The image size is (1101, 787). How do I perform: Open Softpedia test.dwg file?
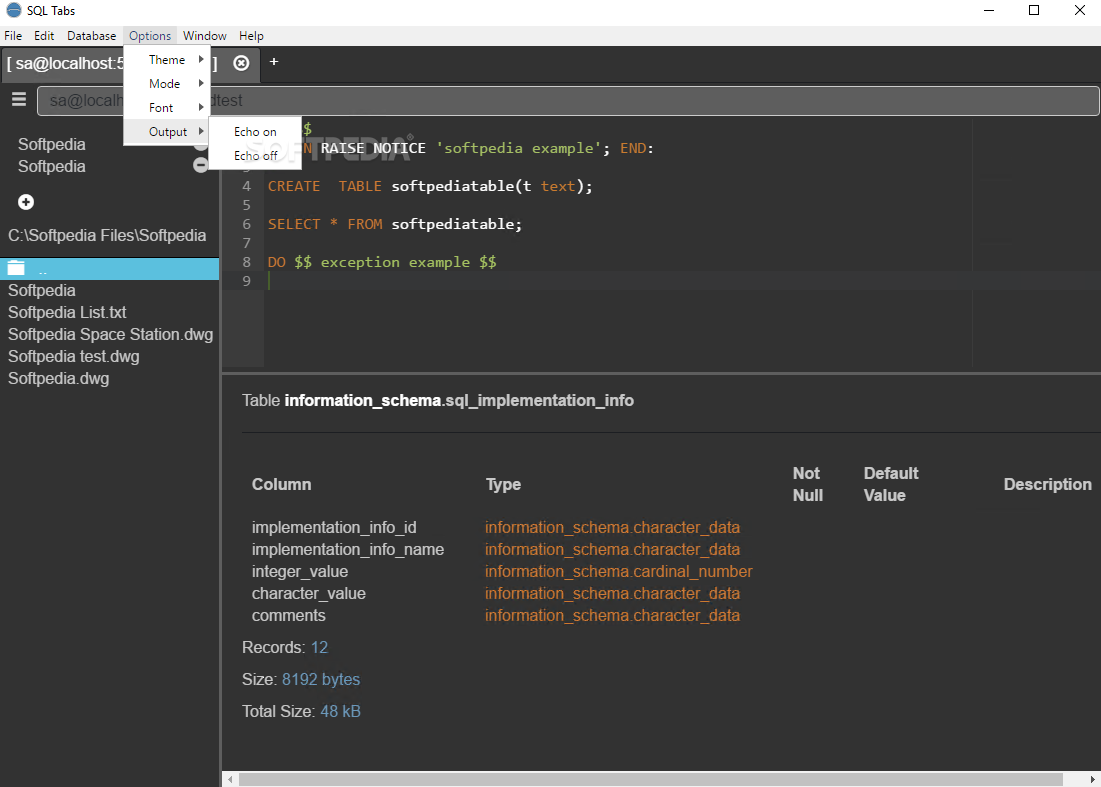pos(74,357)
